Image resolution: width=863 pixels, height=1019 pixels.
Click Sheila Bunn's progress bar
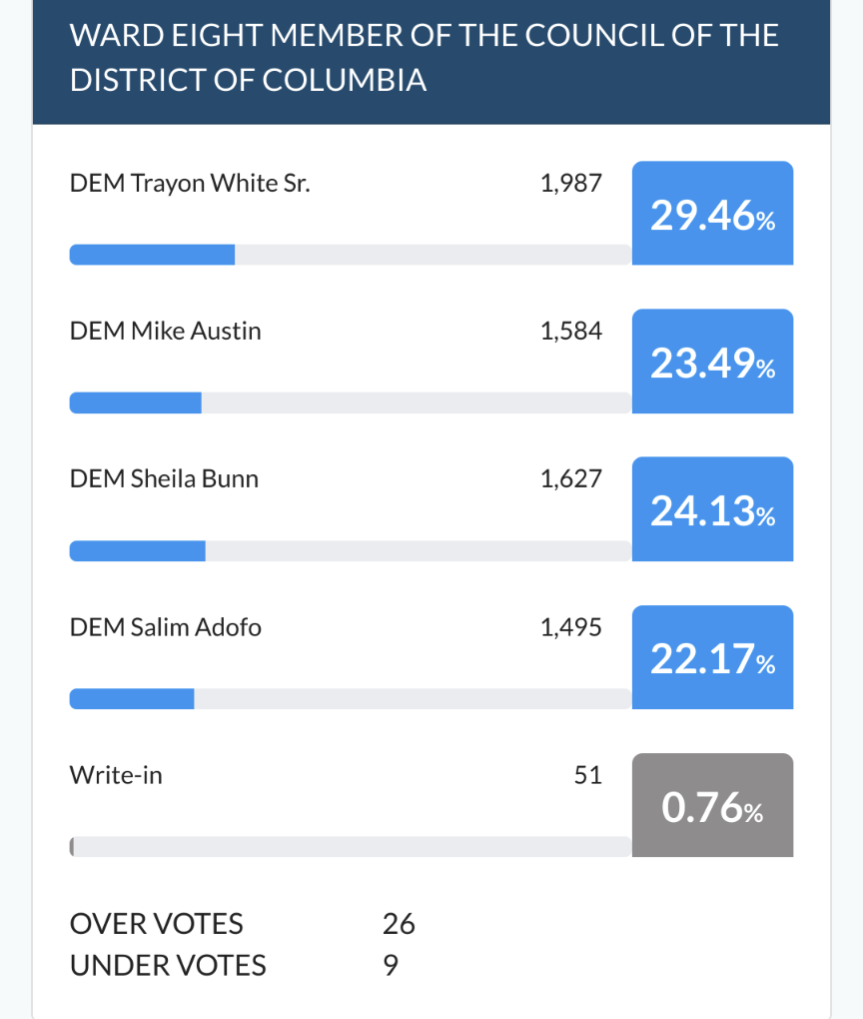[x=350, y=550]
